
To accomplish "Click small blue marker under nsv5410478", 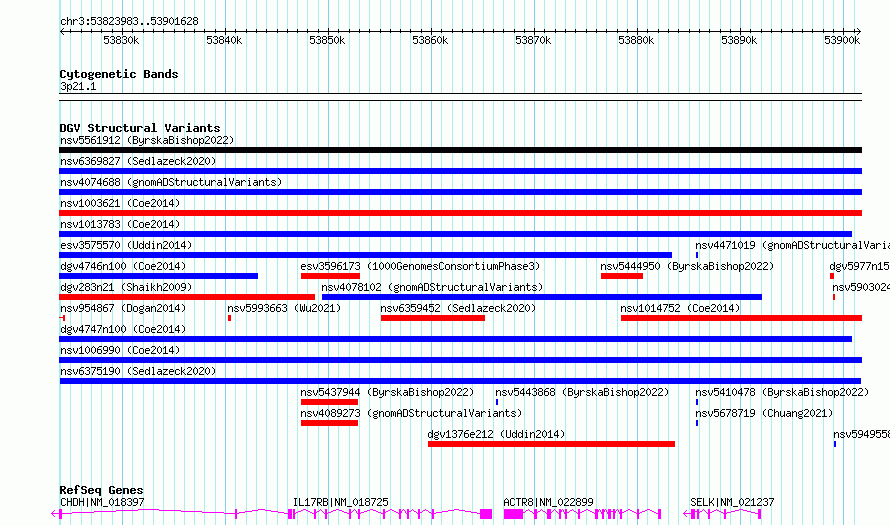I will [x=697, y=402].
